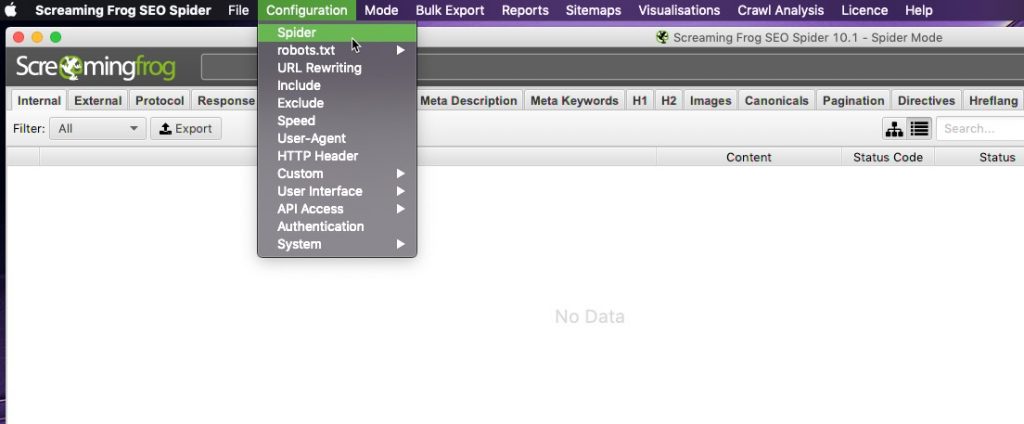Open the Apple menu
1024x424 pixels.
click(x=14, y=11)
